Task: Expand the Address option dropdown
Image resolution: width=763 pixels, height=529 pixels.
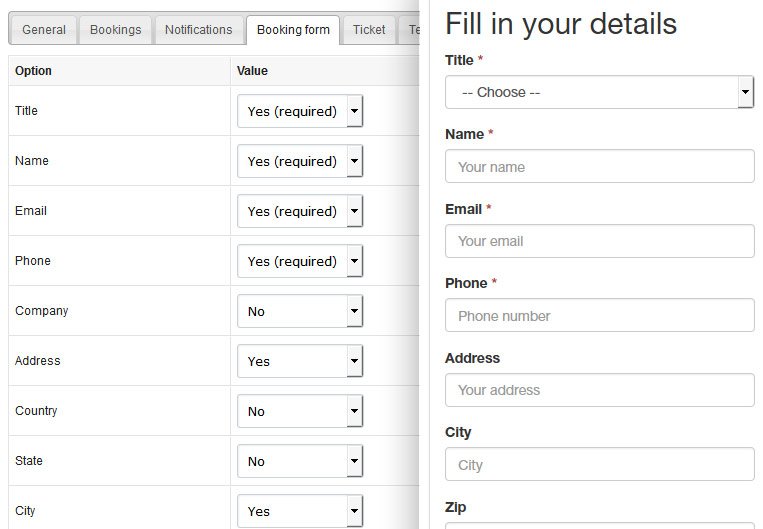Action: pos(300,361)
